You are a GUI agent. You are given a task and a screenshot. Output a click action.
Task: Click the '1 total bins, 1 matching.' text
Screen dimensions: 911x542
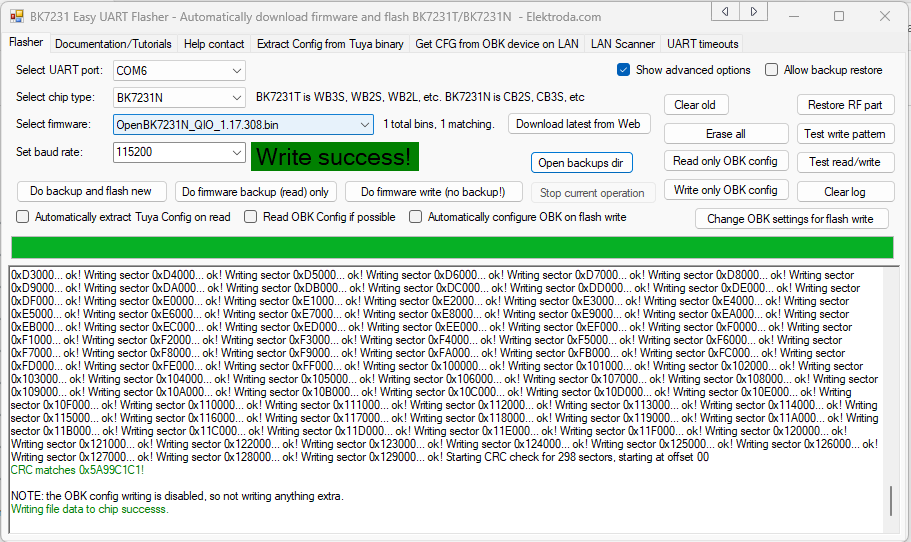pyautogui.click(x=439, y=124)
